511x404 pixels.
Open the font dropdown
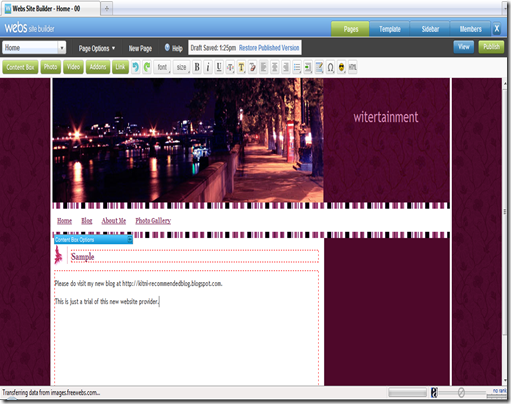162,67
